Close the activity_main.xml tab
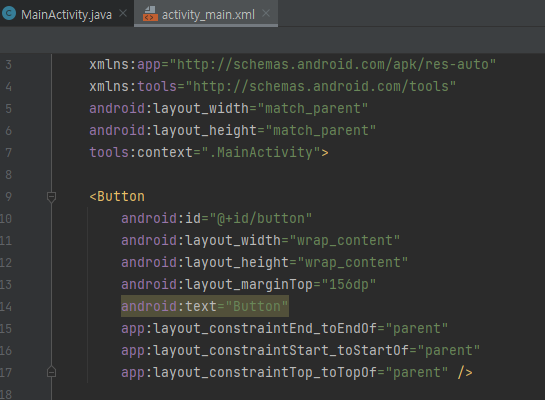Screen dimensions: 545x400 266,14
